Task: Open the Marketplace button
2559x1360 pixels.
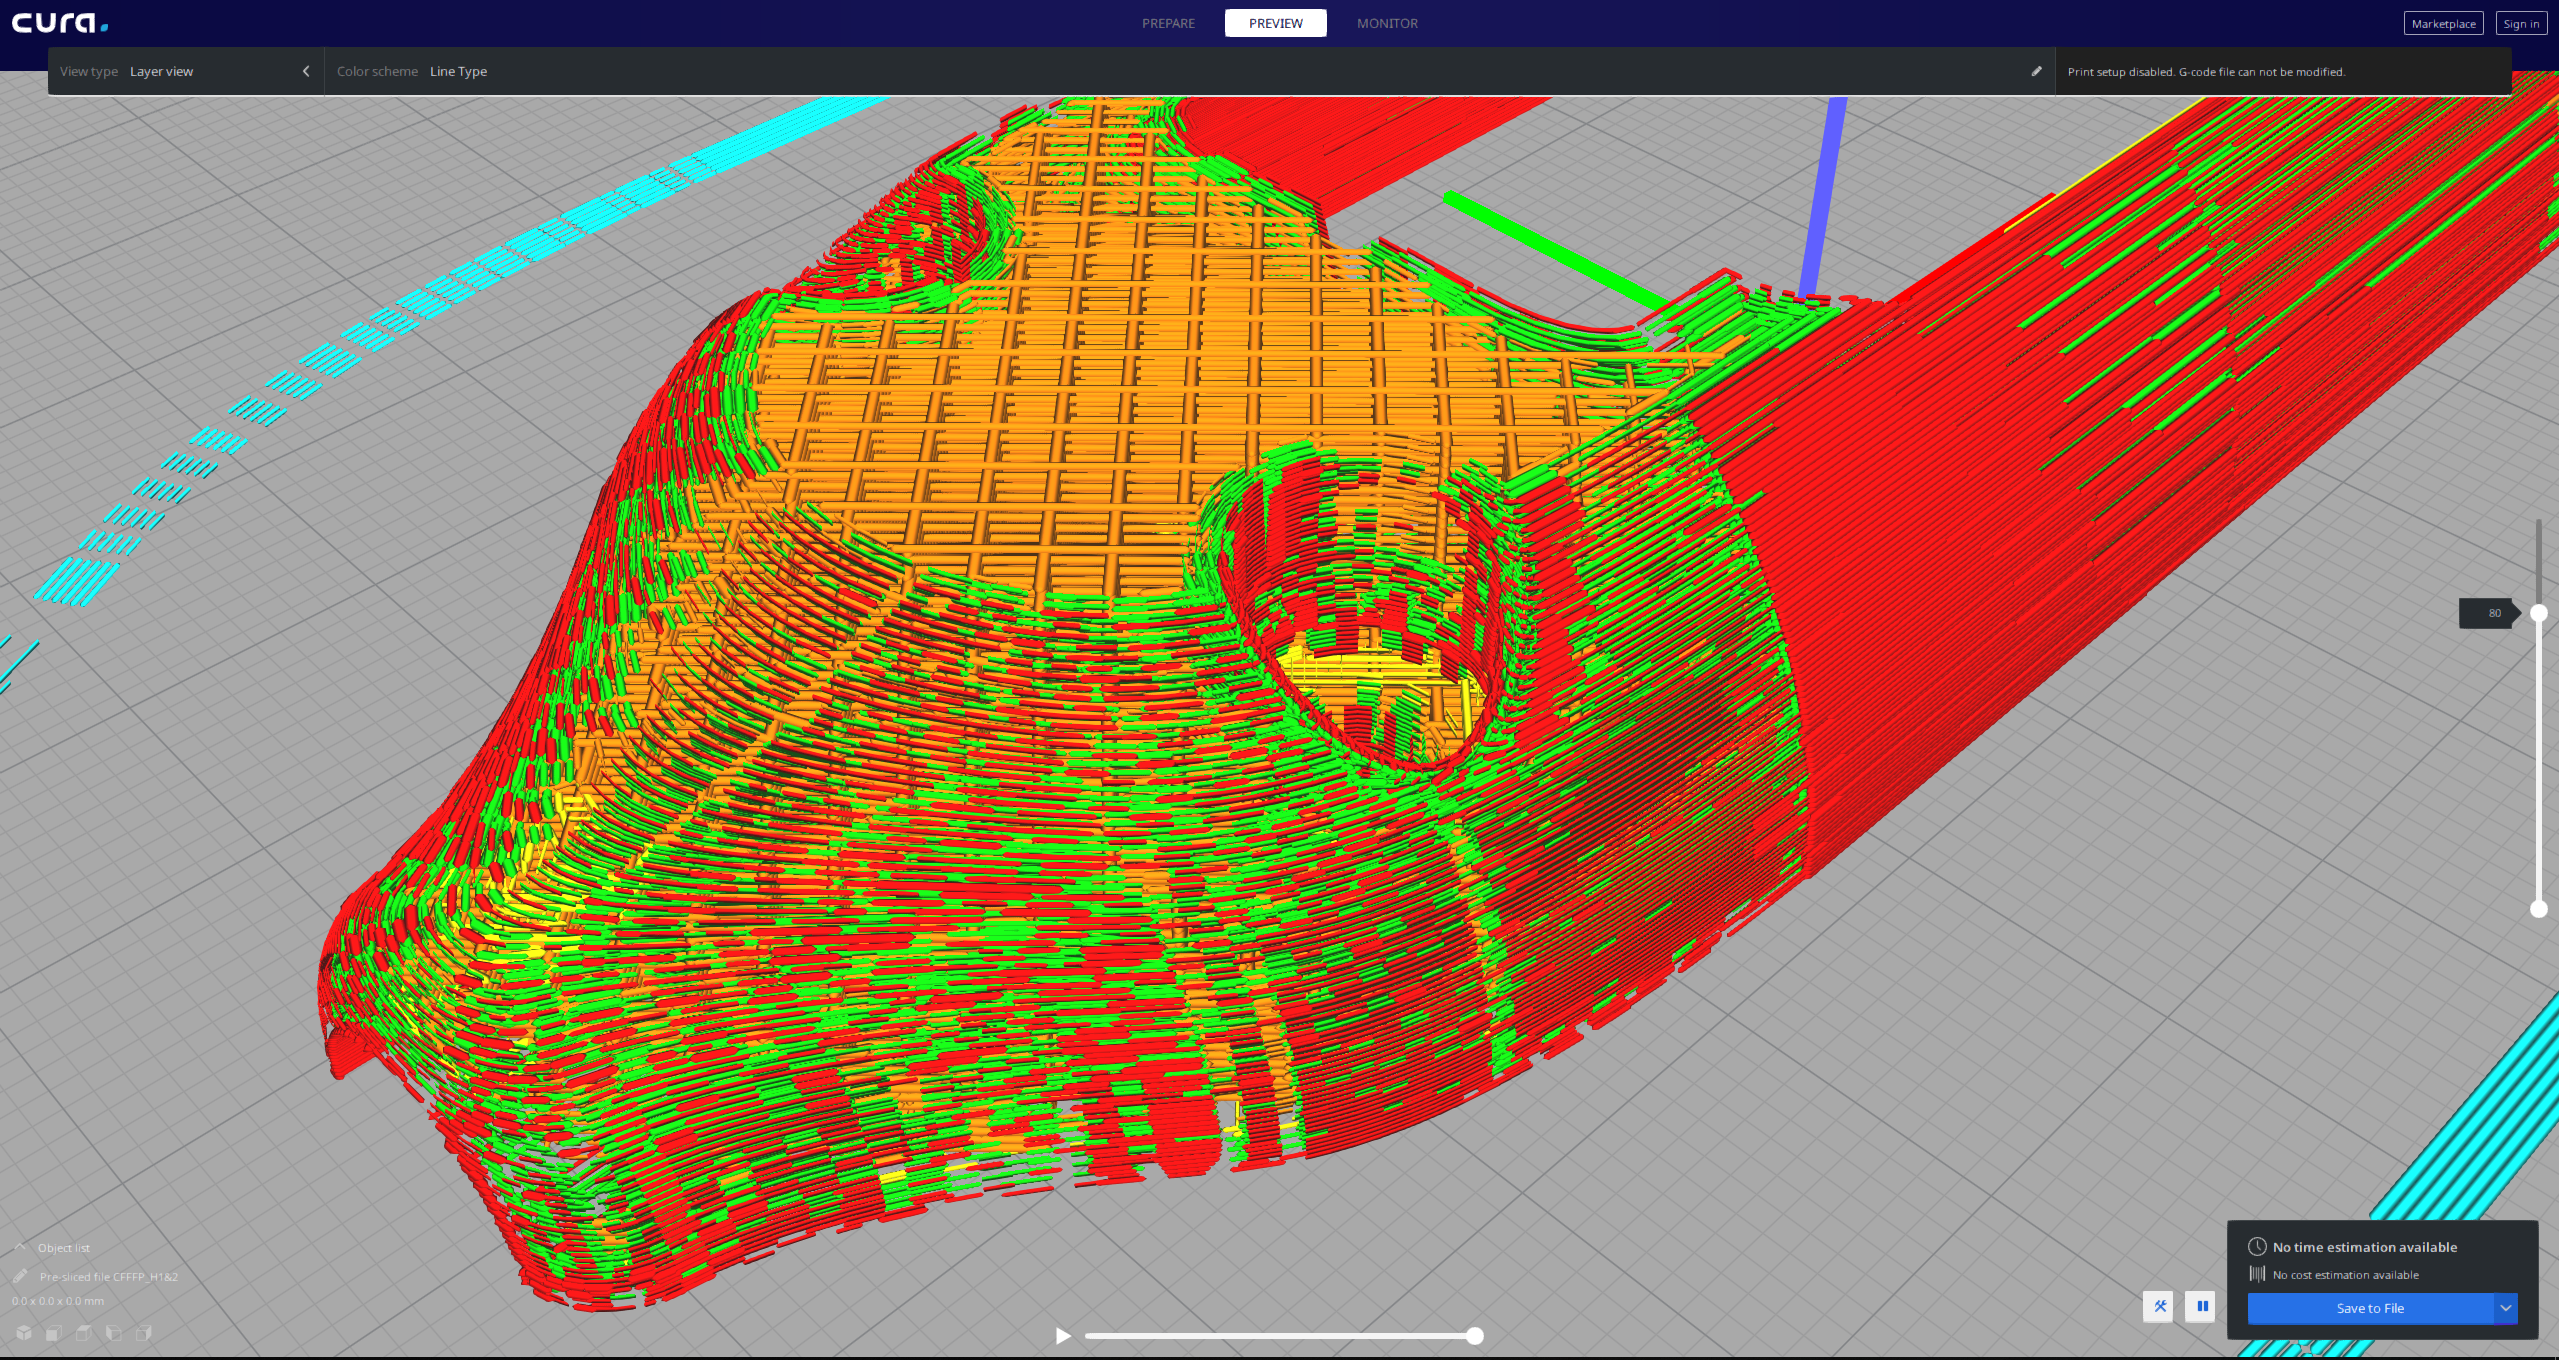Action: (x=2442, y=24)
